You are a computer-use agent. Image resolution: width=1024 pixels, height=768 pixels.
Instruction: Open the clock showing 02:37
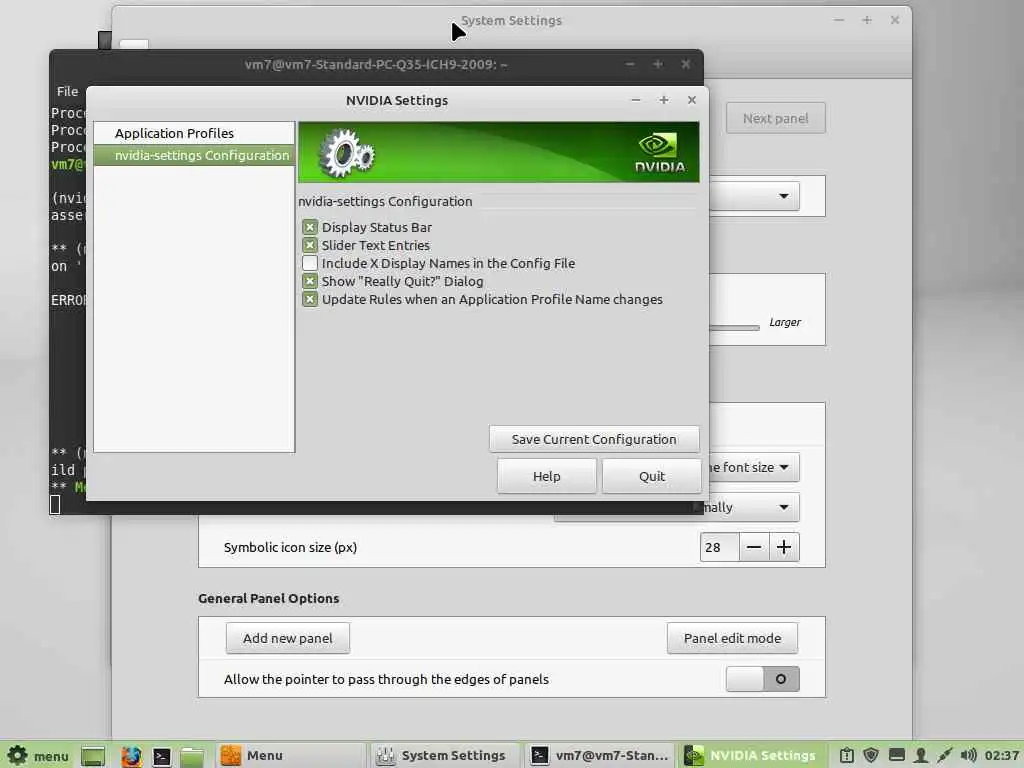tap(1002, 756)
